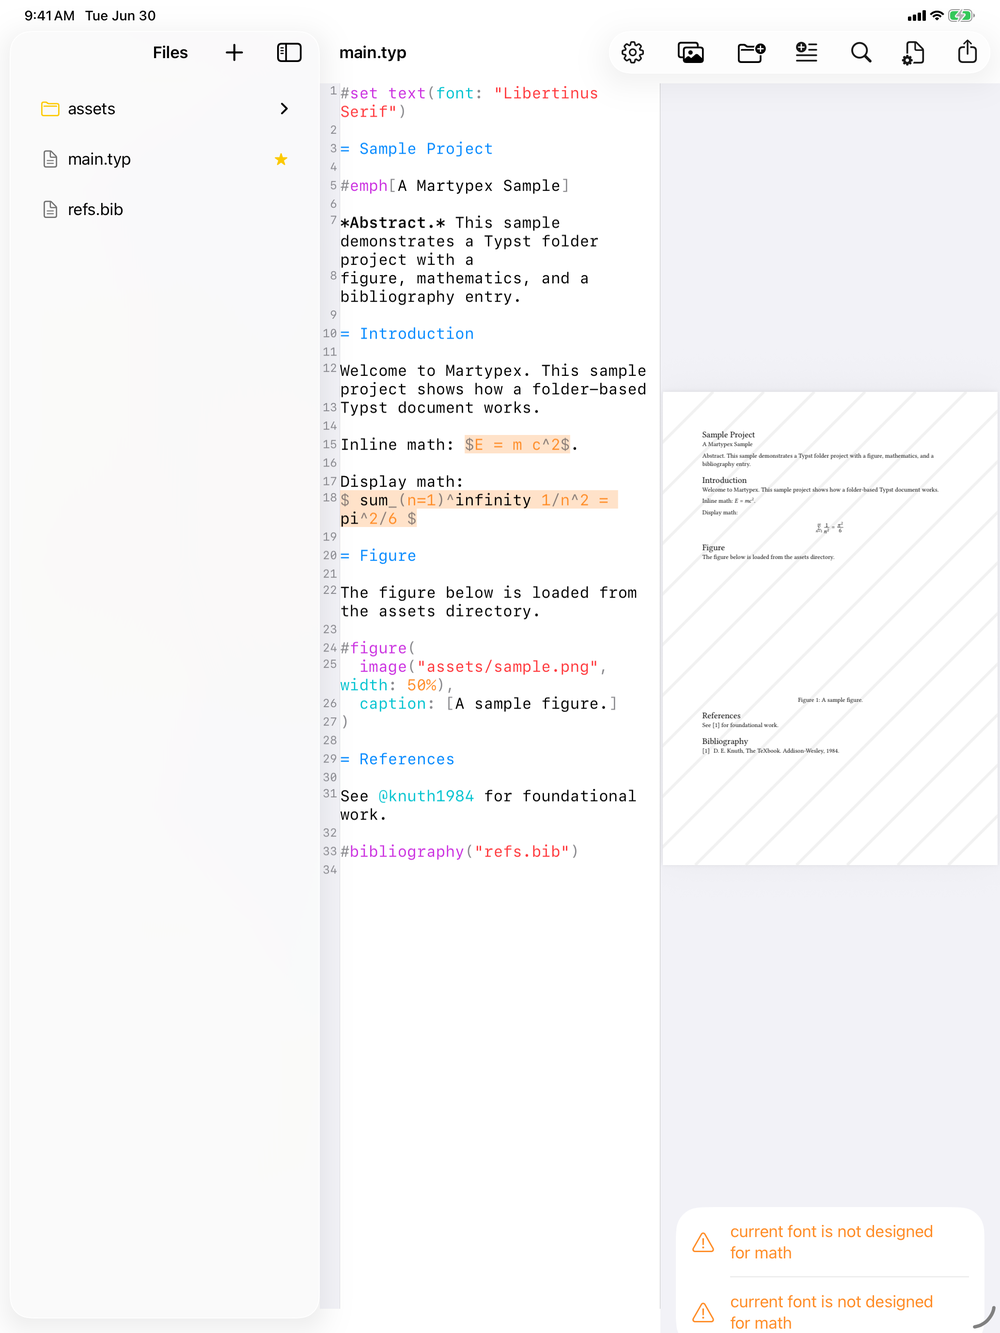Viewport: 1000px width, 1333px height.
Task: Click the document icon beside refs.bib
Action: tap(50, 209)
